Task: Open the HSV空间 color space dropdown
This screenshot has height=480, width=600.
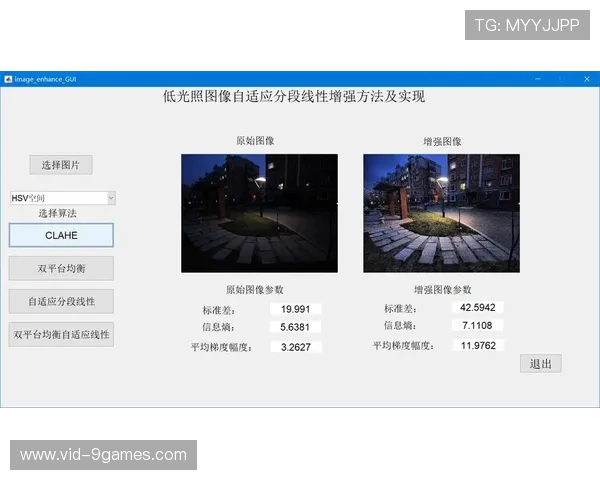Action: point(63,198)
